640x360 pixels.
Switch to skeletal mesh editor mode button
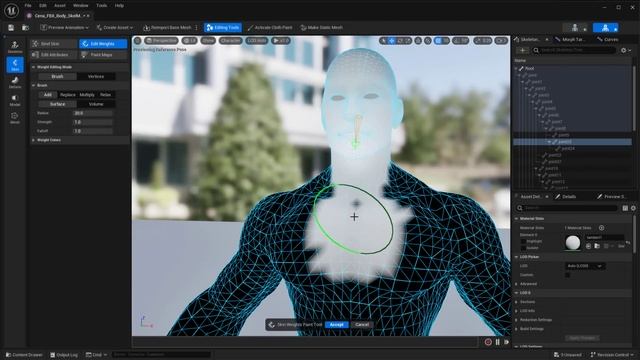(x=605, y=28)
